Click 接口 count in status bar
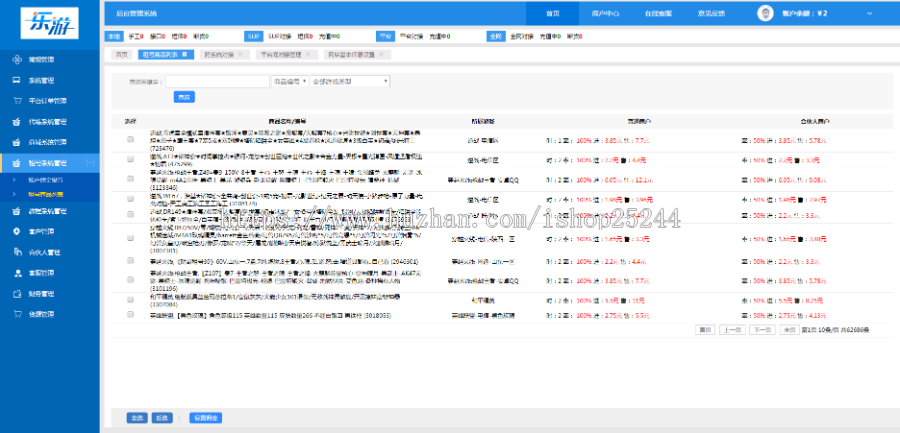Screen dimensions: 900x433 [x=158, y=36]
